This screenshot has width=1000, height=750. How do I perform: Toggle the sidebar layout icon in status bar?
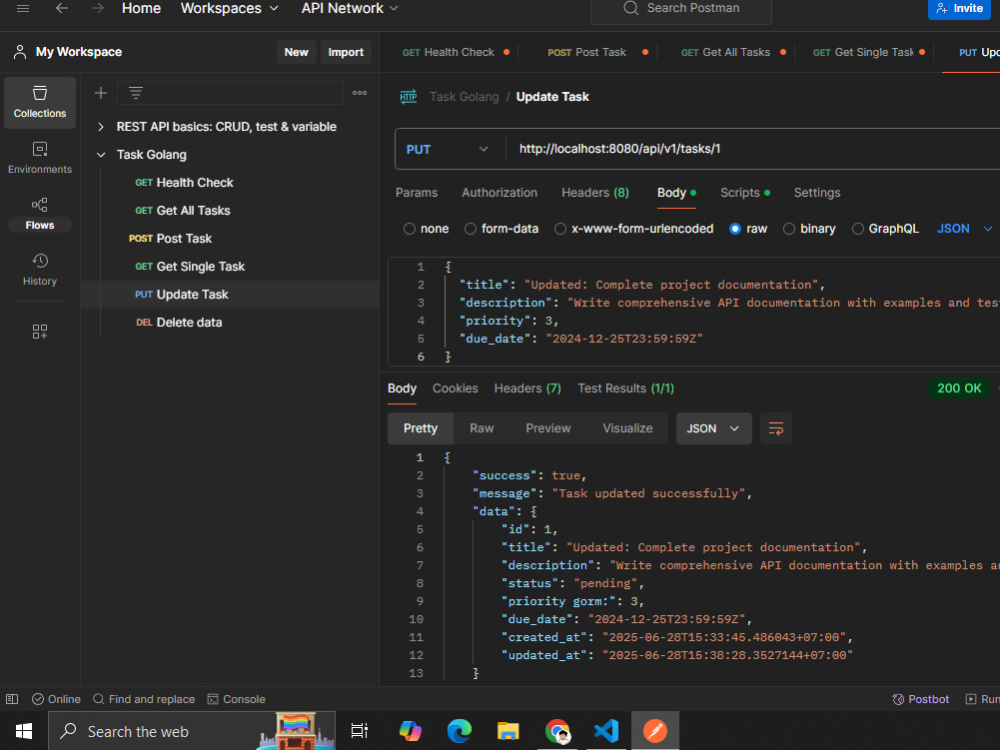click(x=12, y=699)
